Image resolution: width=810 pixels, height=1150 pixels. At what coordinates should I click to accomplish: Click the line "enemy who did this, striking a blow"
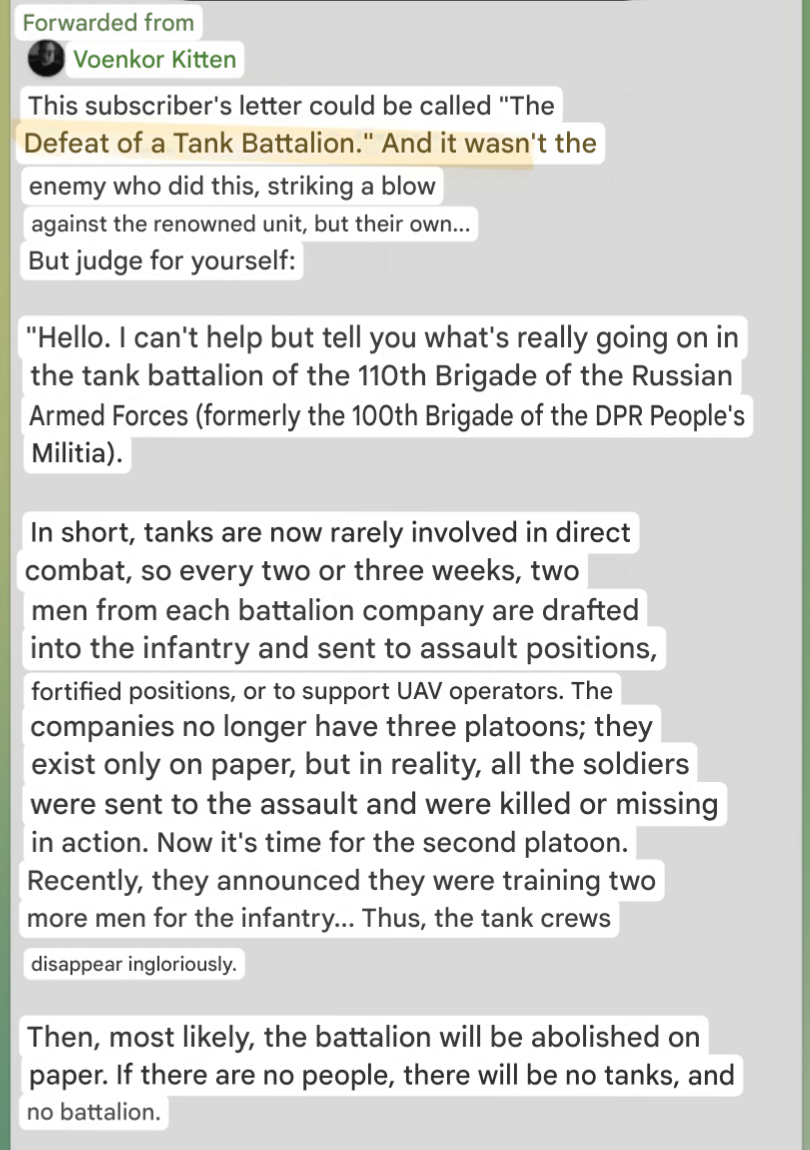pos(232,186)
